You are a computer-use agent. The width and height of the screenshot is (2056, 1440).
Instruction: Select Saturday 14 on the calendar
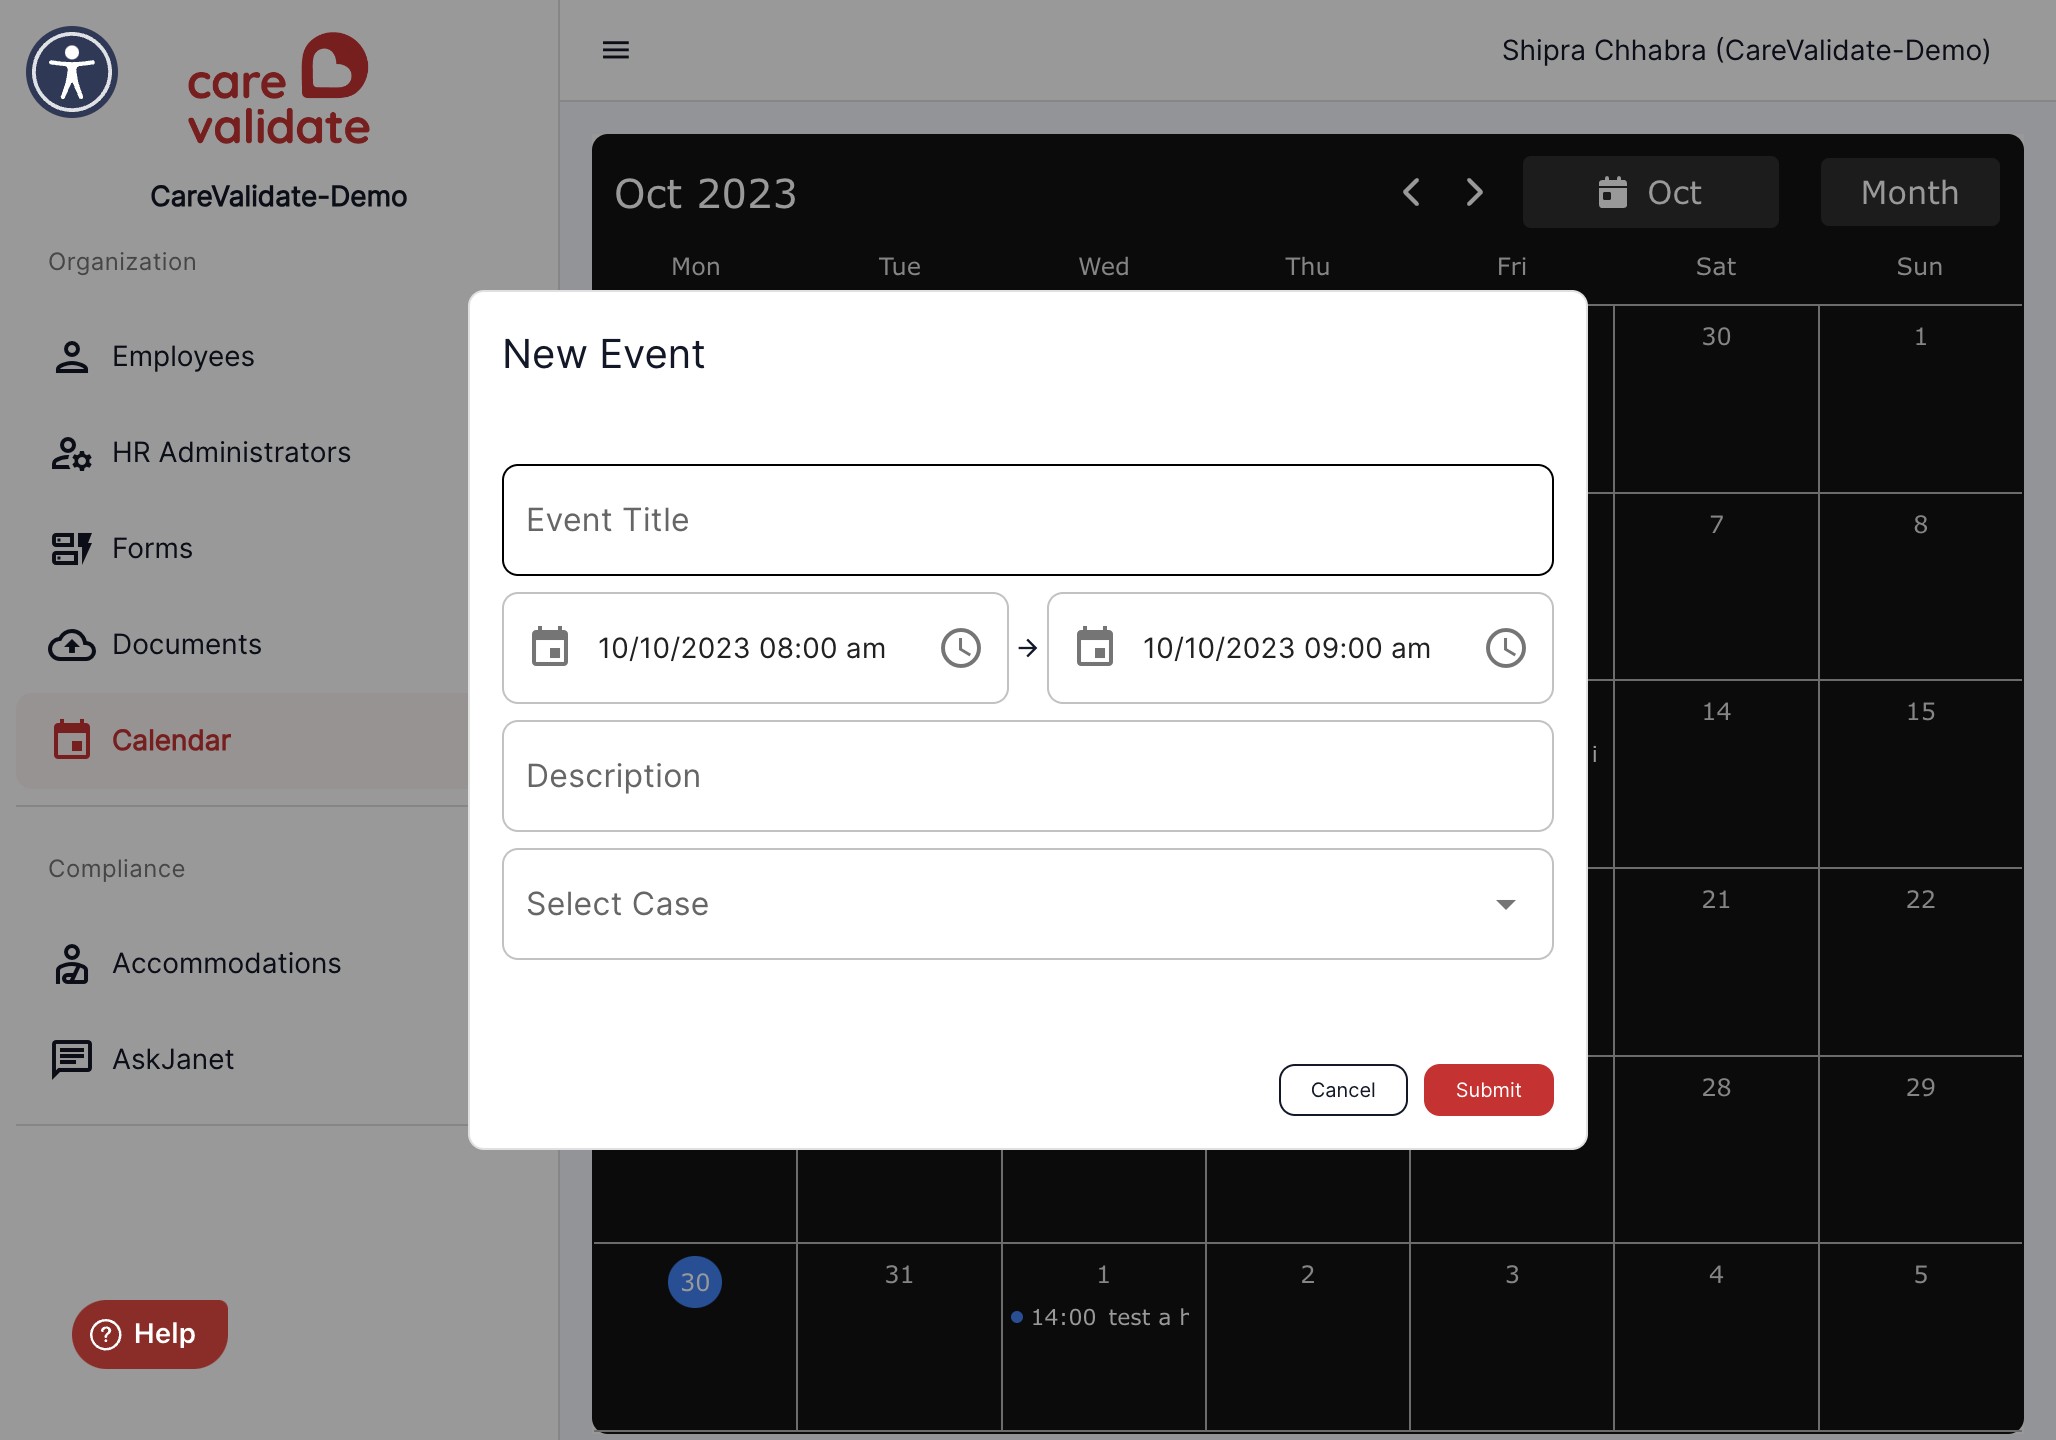pyautogui.click(x=1716, y=712)
